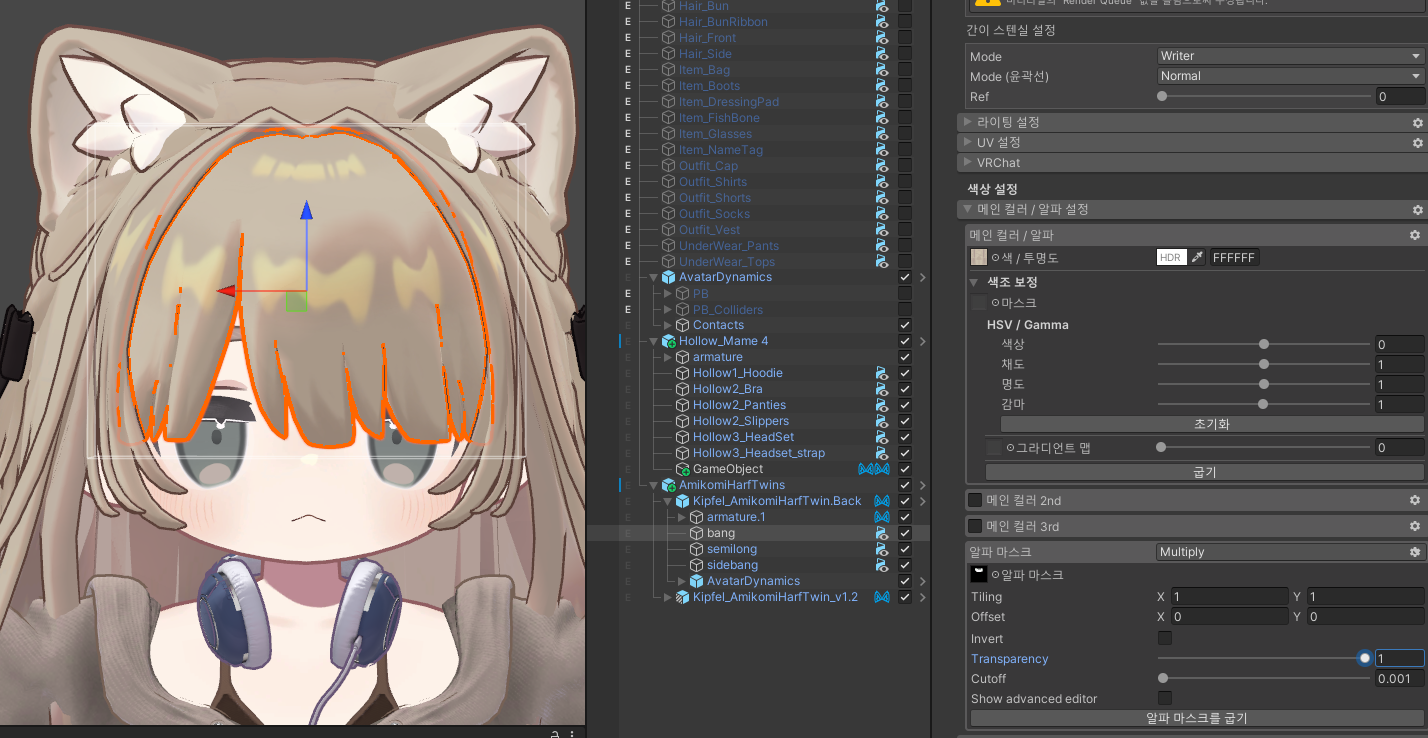
Task: Open the gear menu for UV 설정
Action: tap(1417, 143)
